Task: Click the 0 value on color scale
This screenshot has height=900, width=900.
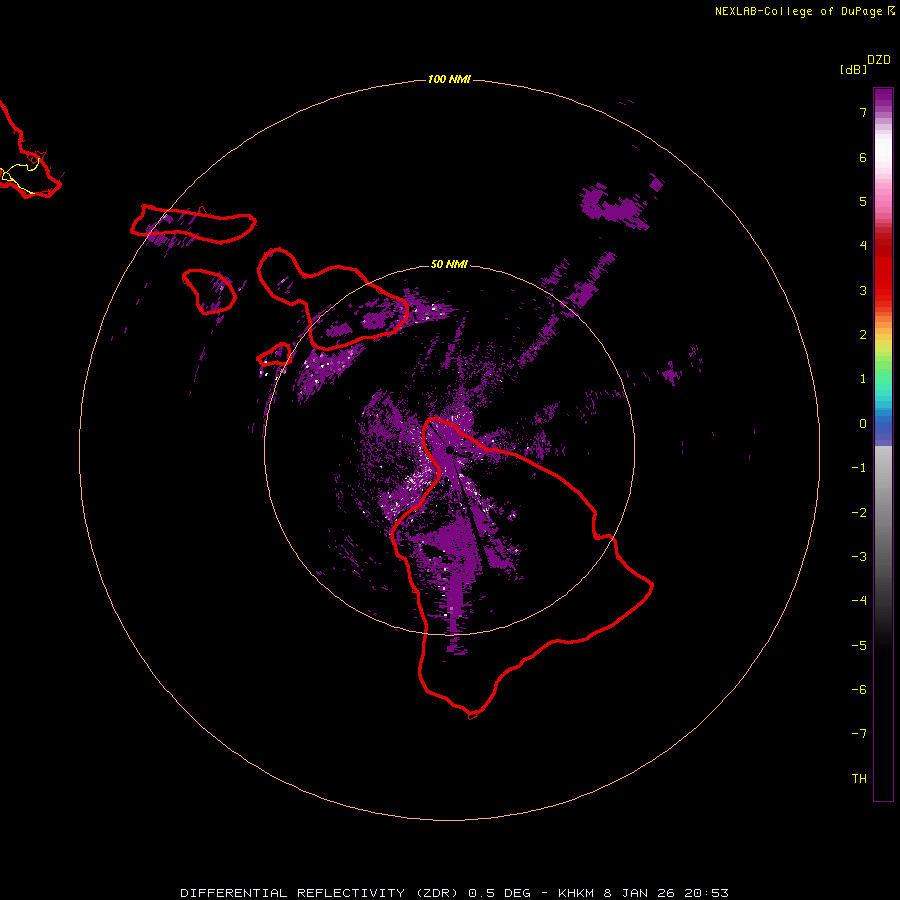Action: (863, 424)
